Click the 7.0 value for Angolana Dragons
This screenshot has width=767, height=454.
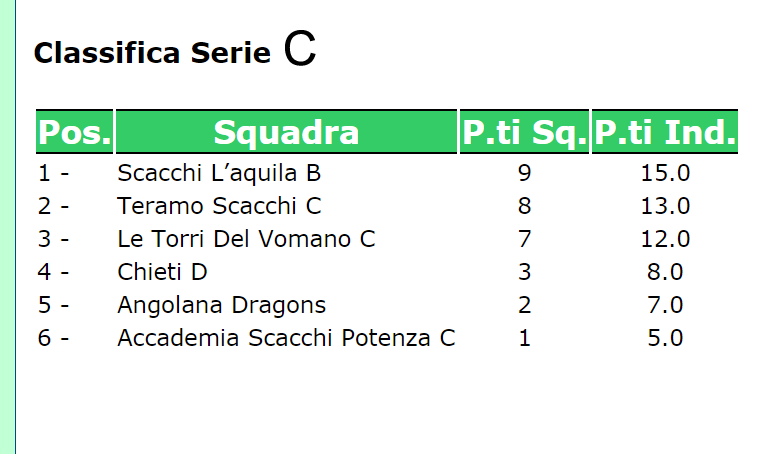[x=665, y=305]
